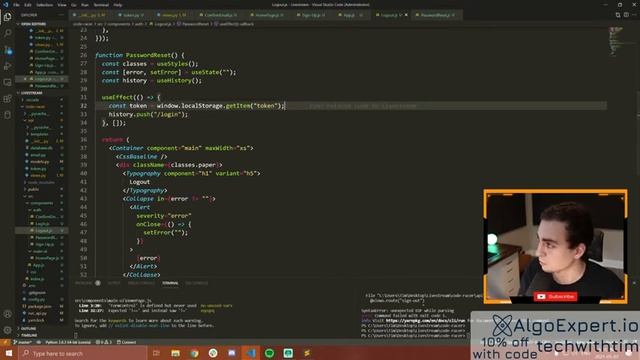Show the DEBUG CONSOLE panel tab
The height and width of the screenshot is (360, 640).
(141, 283)
